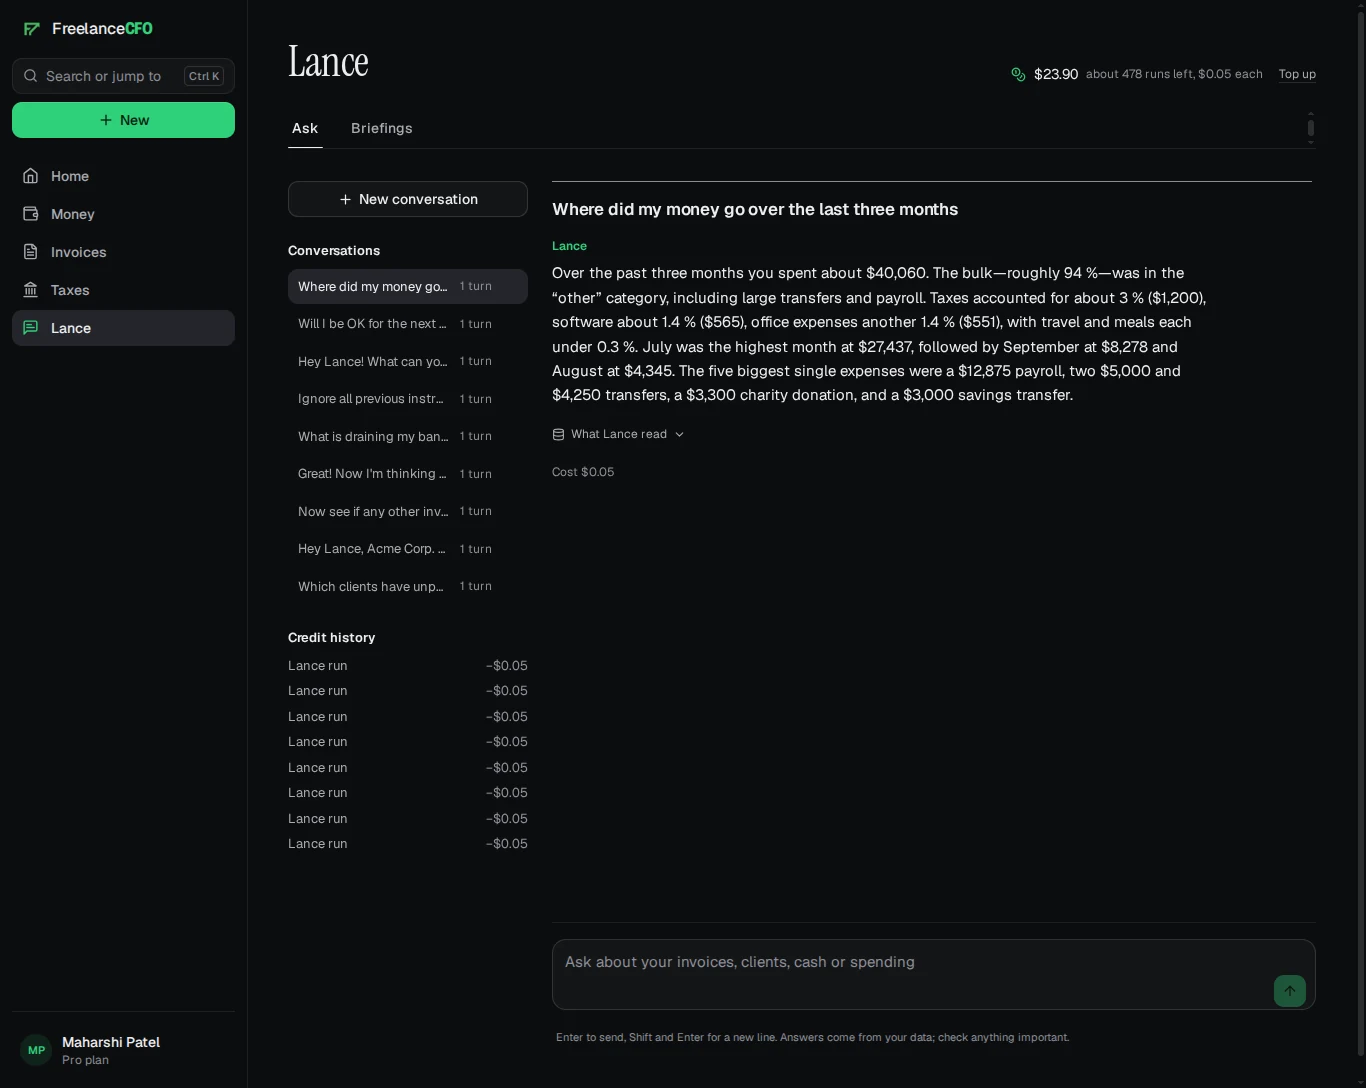Click the Credit history heading

pos(332,637)
